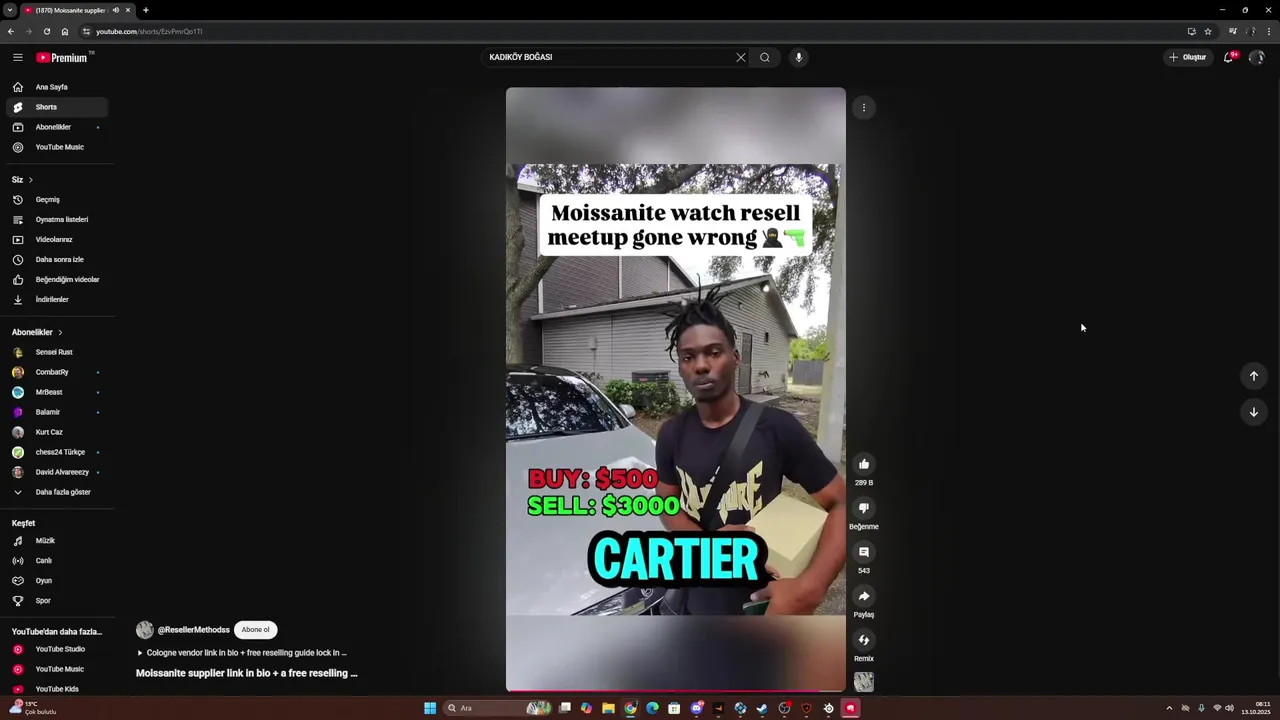
Task: Go to YouTube Premium home logo
Action: [x=64, y=57]
